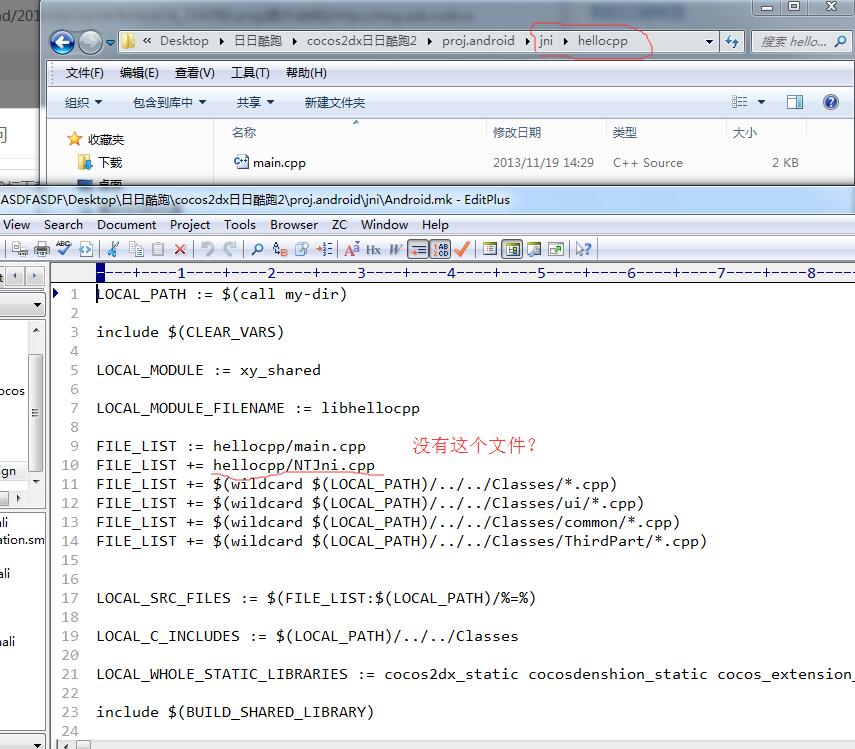855x749 pixels.
Task: Toggle the line number display button
Action: pyautogui.click(x=441, y=249)
